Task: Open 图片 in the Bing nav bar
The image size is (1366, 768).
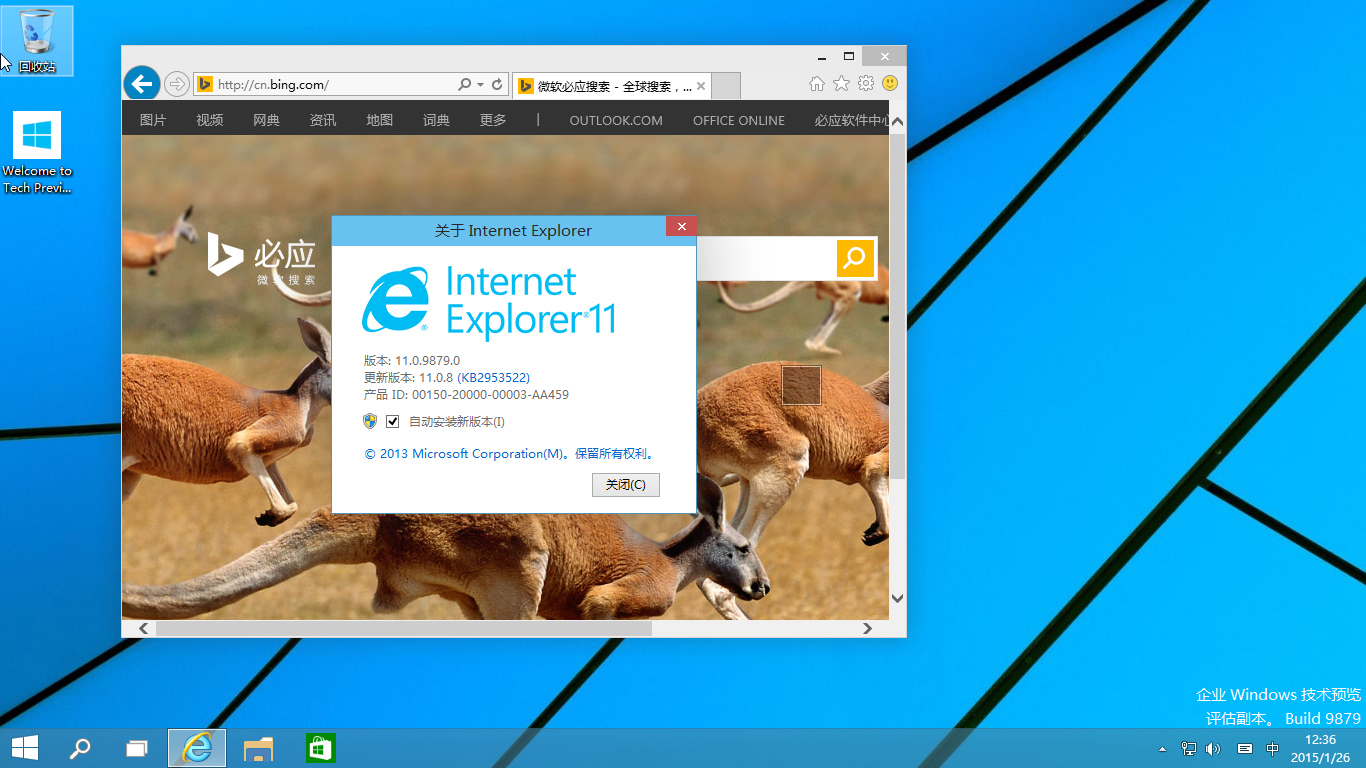Action: [153, 120]
